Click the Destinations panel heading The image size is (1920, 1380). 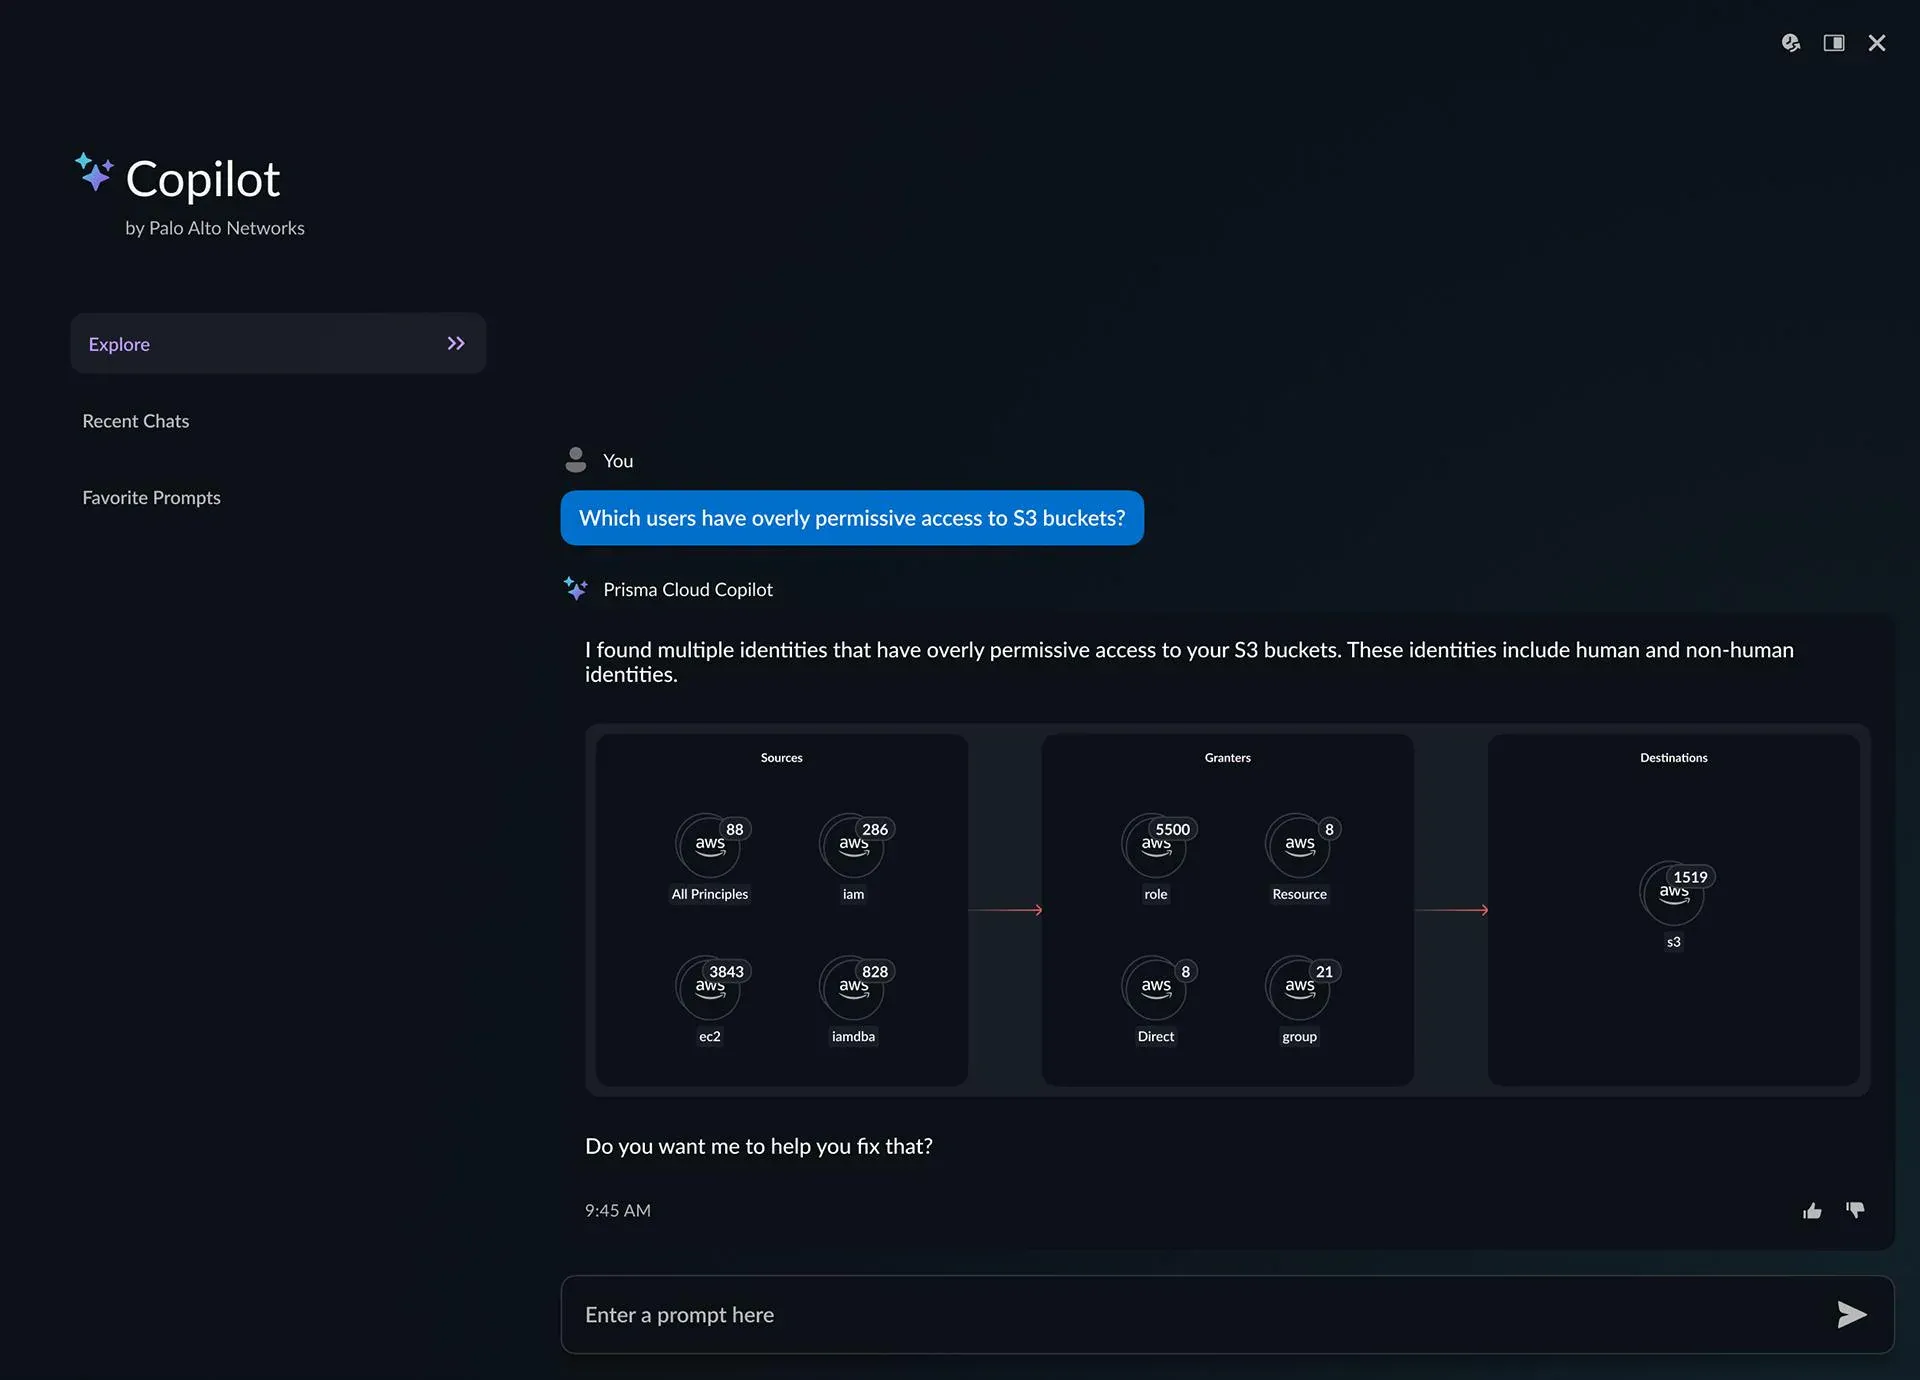click(x=1674, y=757)
